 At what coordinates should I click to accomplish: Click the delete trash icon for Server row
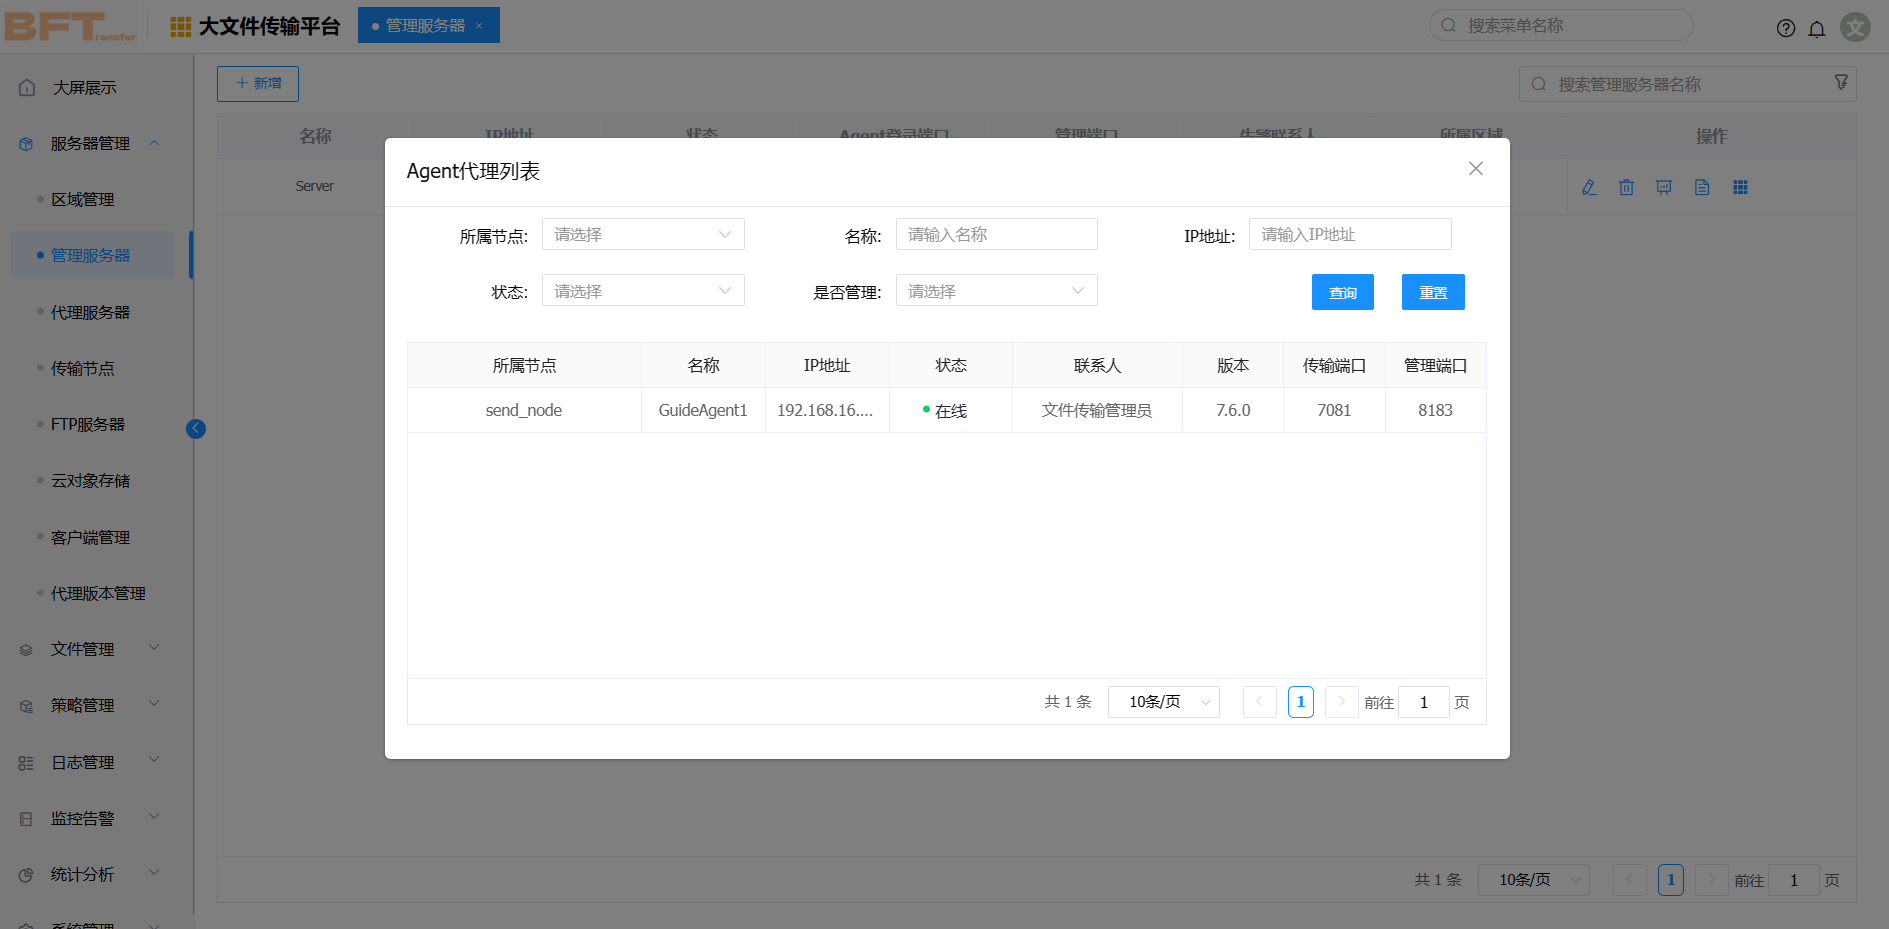click(1626, 187)
